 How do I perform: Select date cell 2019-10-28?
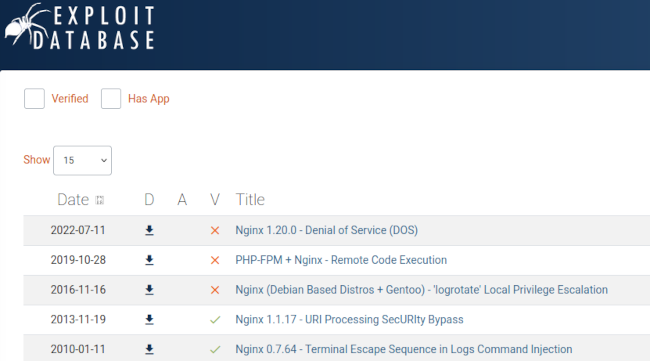78,260
